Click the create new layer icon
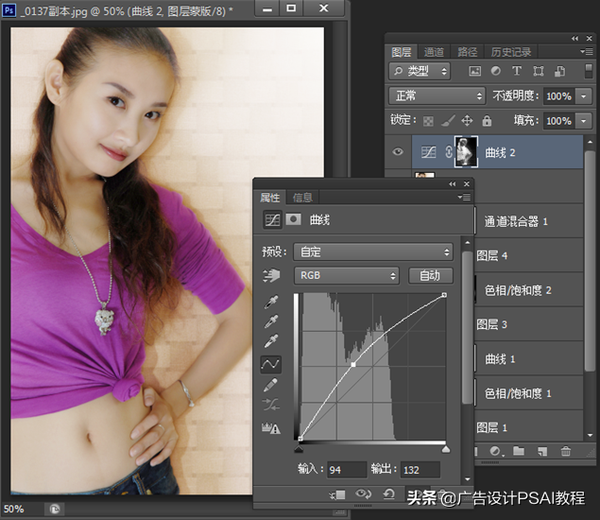Viewport: 600px width, 520px height. 541,452
